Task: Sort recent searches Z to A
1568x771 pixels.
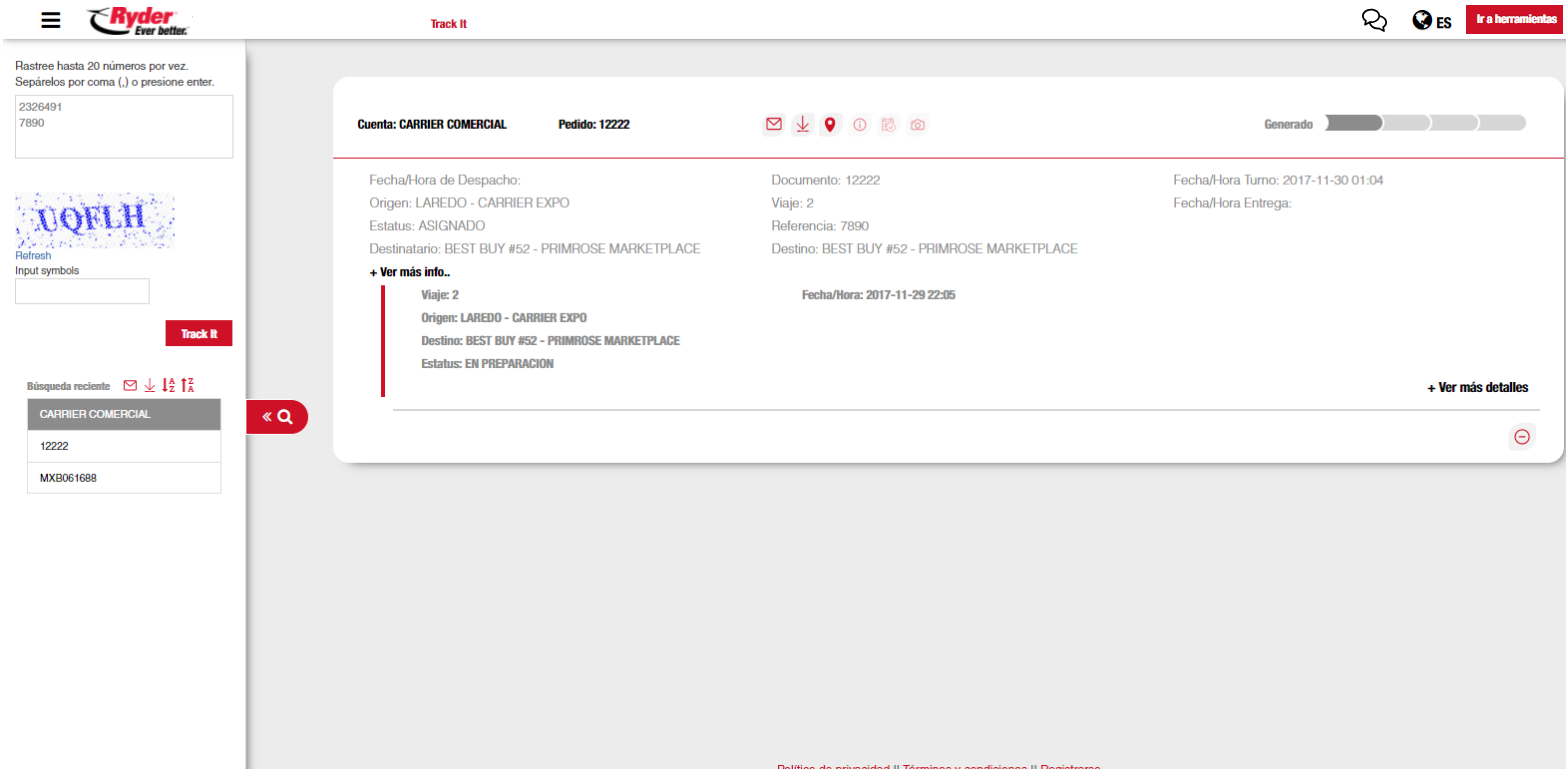Action: click(187, 385)
